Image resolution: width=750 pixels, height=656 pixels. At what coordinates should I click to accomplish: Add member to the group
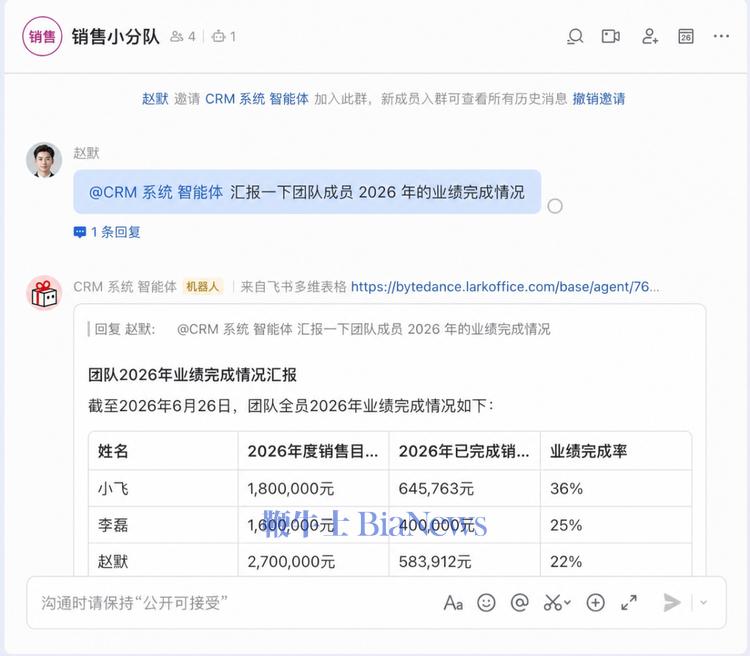point(650,36)
